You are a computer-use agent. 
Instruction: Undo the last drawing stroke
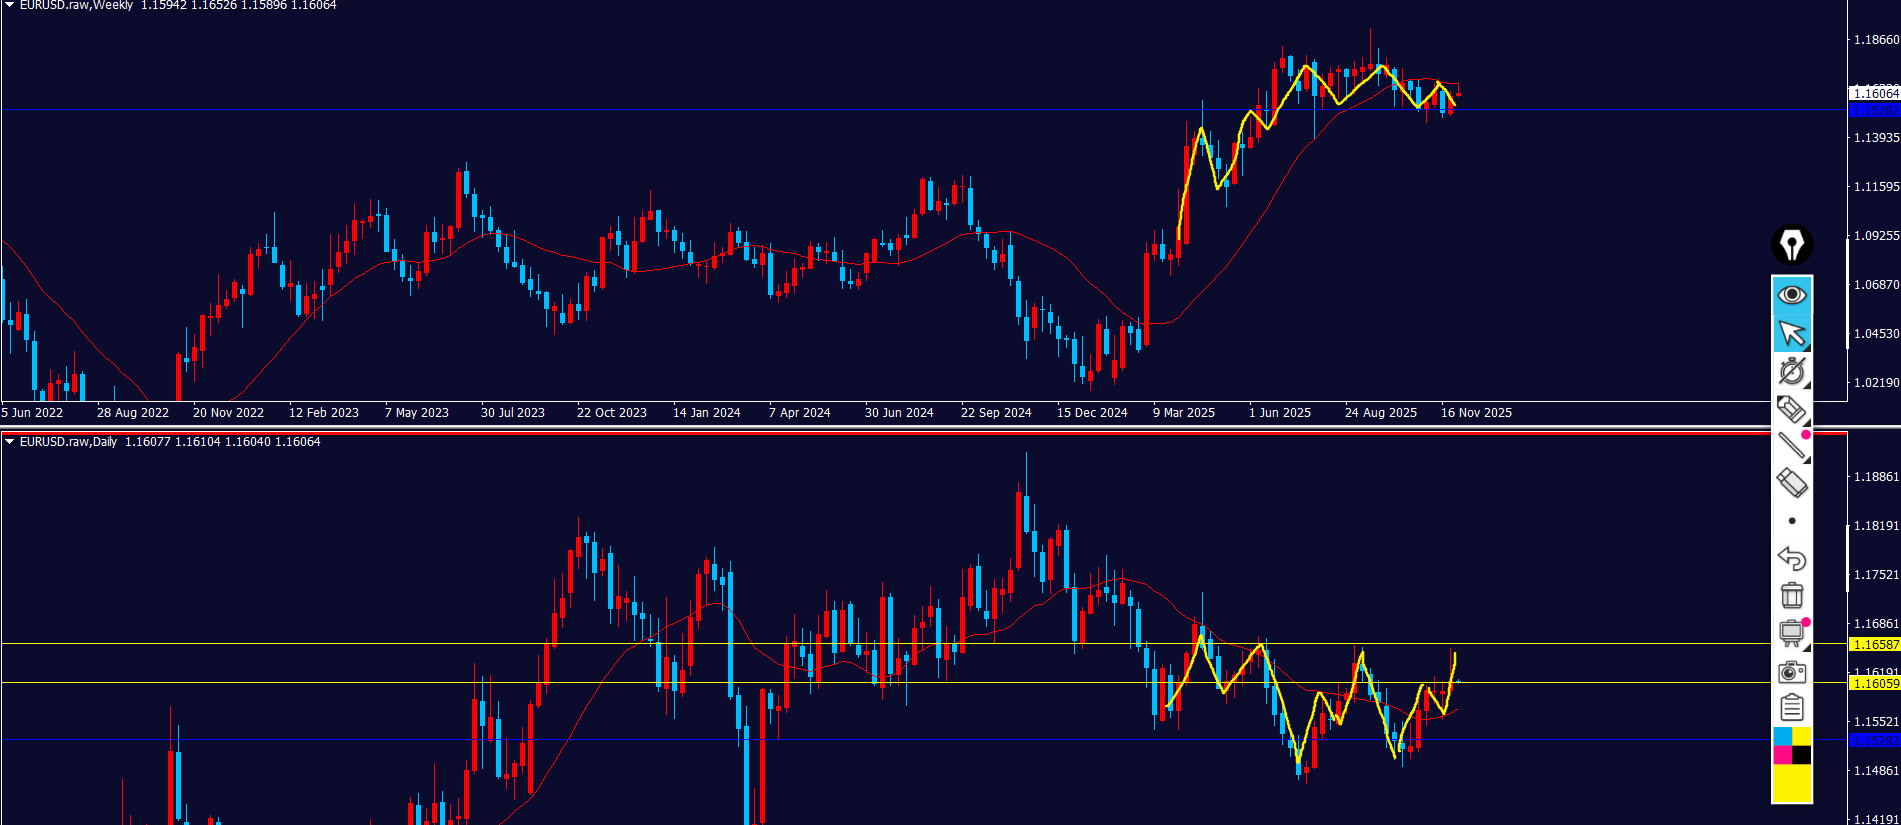click(1791, 558)
